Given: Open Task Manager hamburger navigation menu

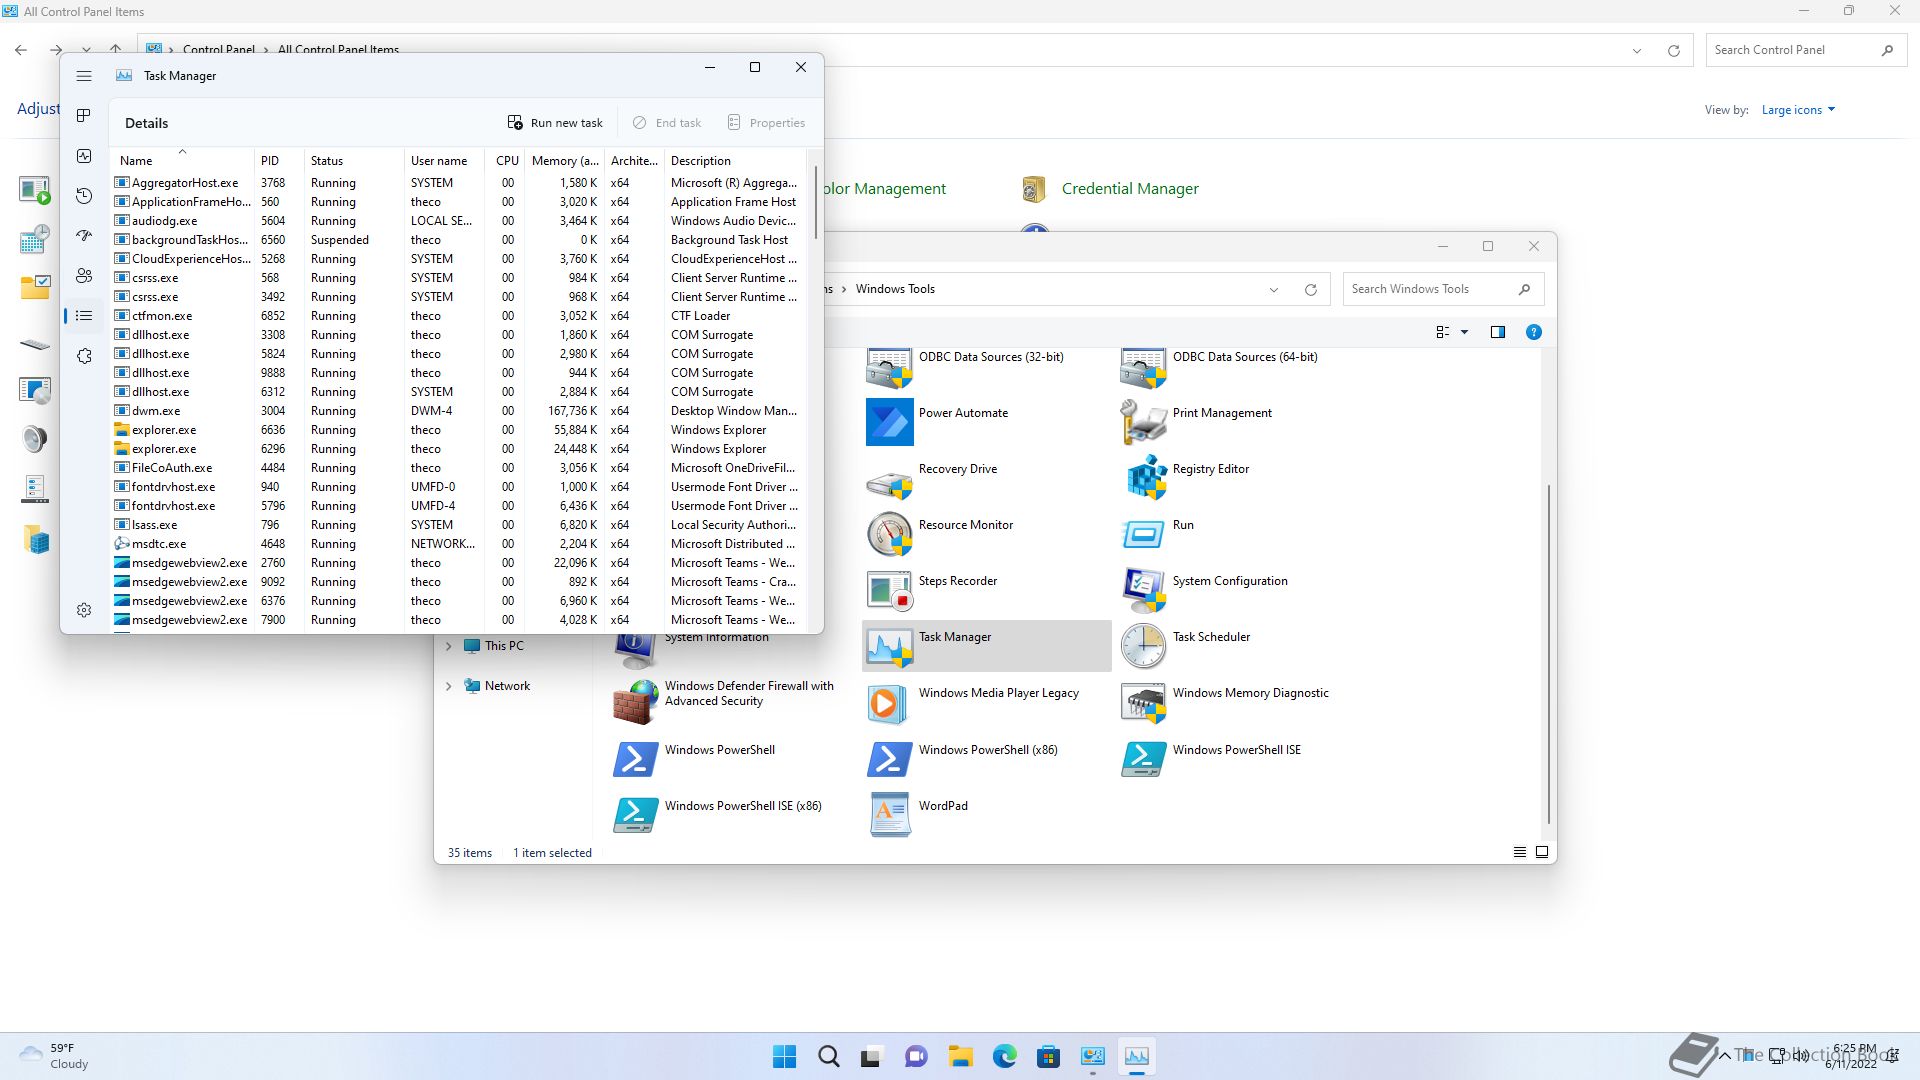Looking at the screenshot, I should (x=84, y=76).
